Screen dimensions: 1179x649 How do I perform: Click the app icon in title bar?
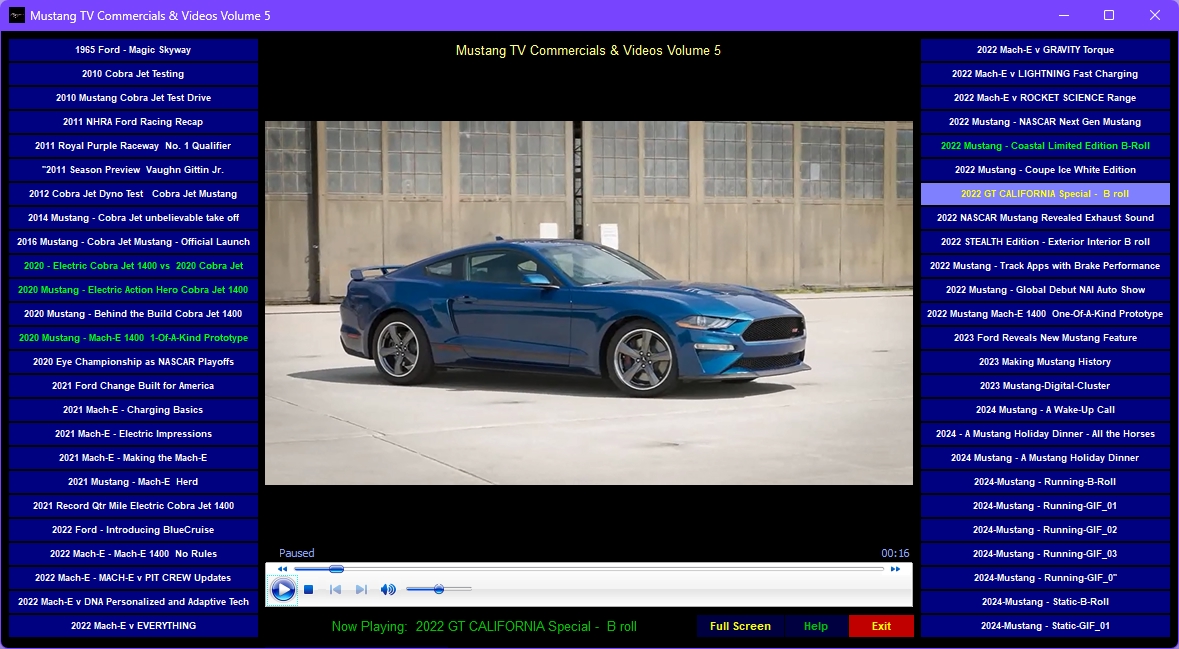(x=17, y=15)
